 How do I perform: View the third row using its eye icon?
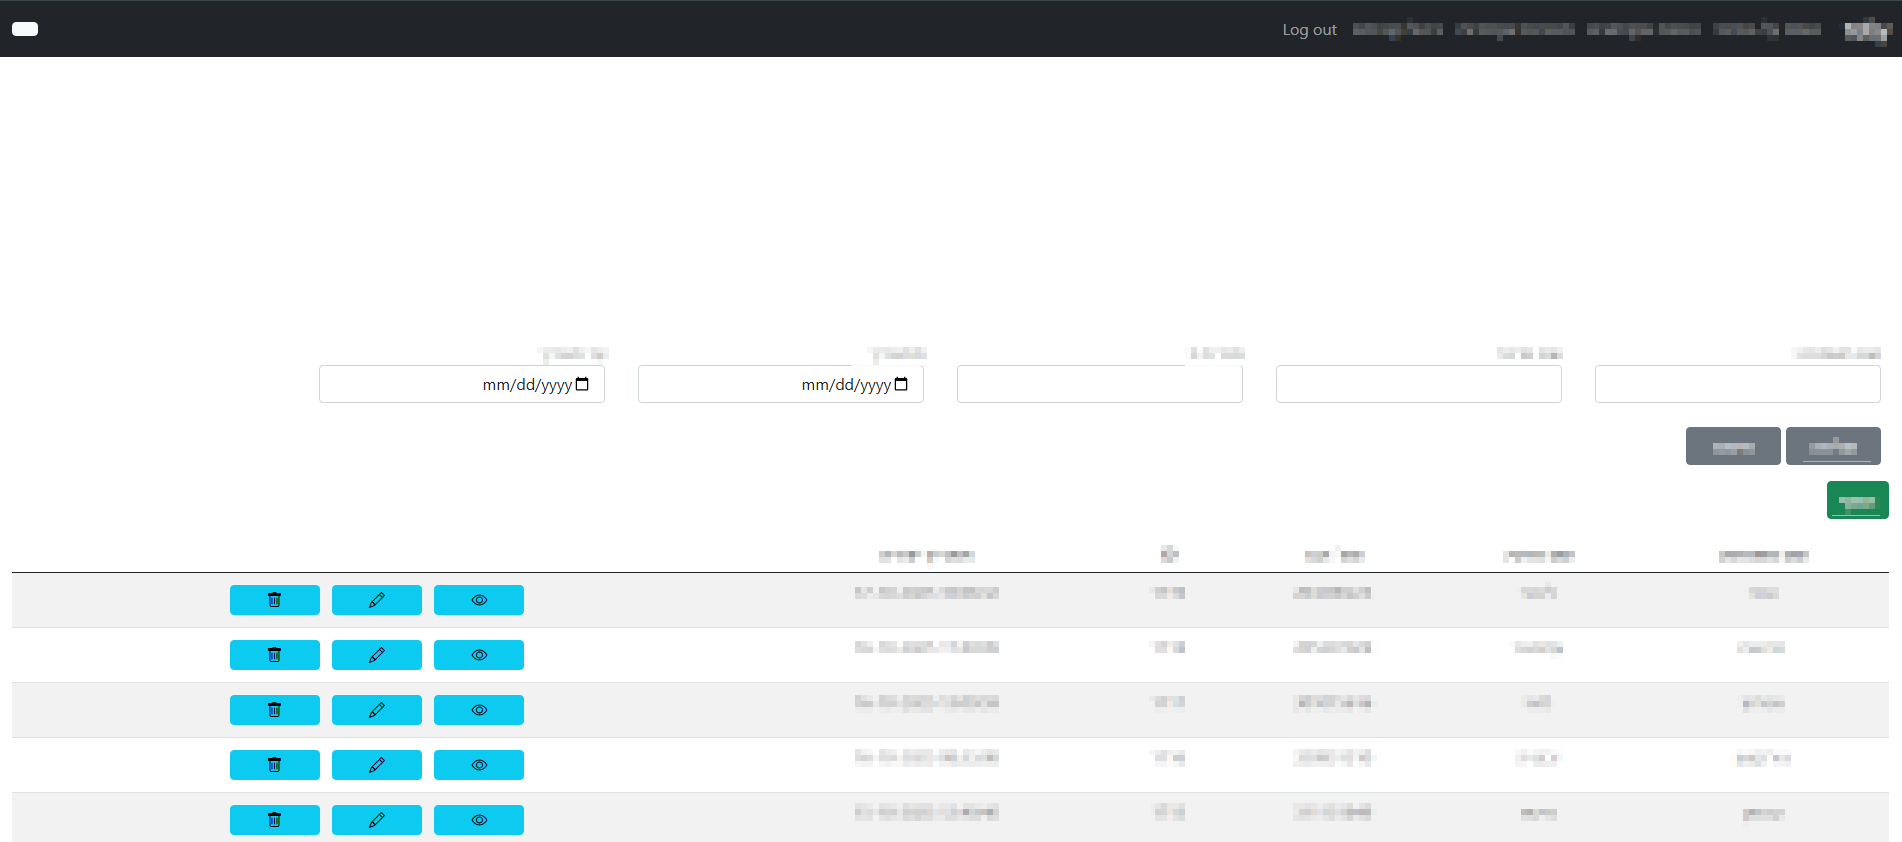pos(478,710)
